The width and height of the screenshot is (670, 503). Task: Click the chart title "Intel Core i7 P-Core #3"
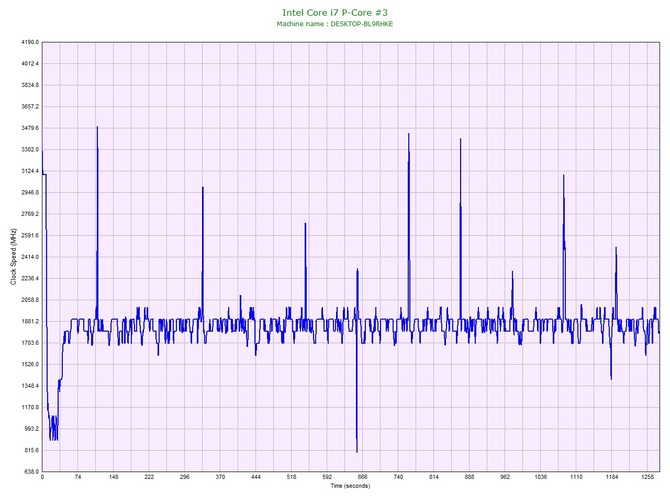(x=335, y=12)
